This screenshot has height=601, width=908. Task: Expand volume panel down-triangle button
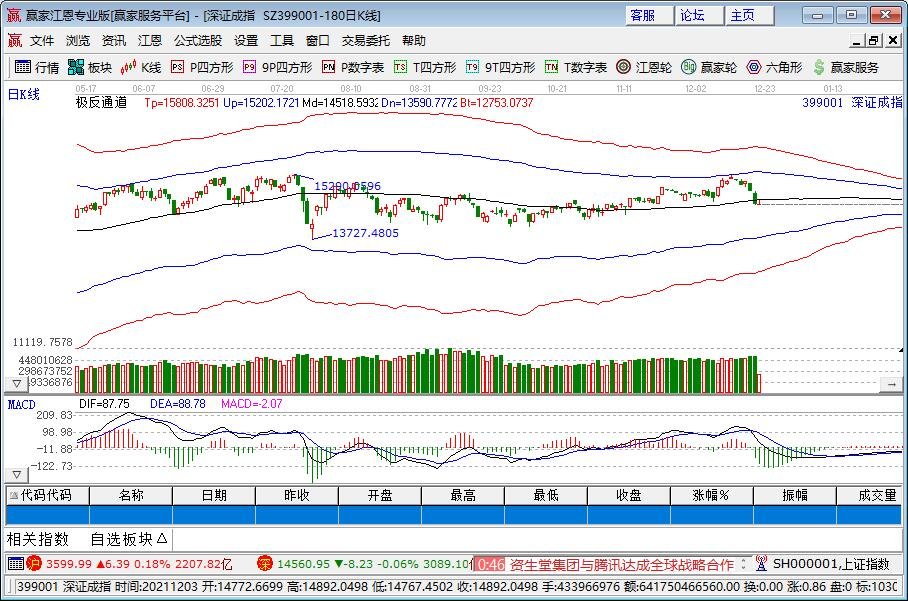pos(17,383)
